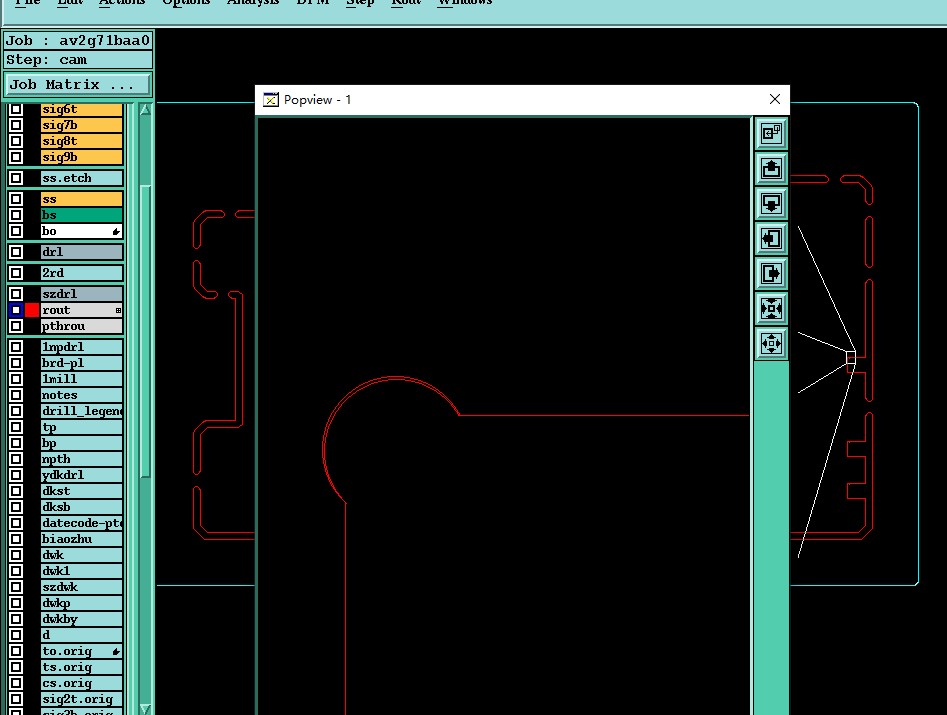Select the brd-pl layer name
This screenshot has width=947, height=715.
(82, 363)
